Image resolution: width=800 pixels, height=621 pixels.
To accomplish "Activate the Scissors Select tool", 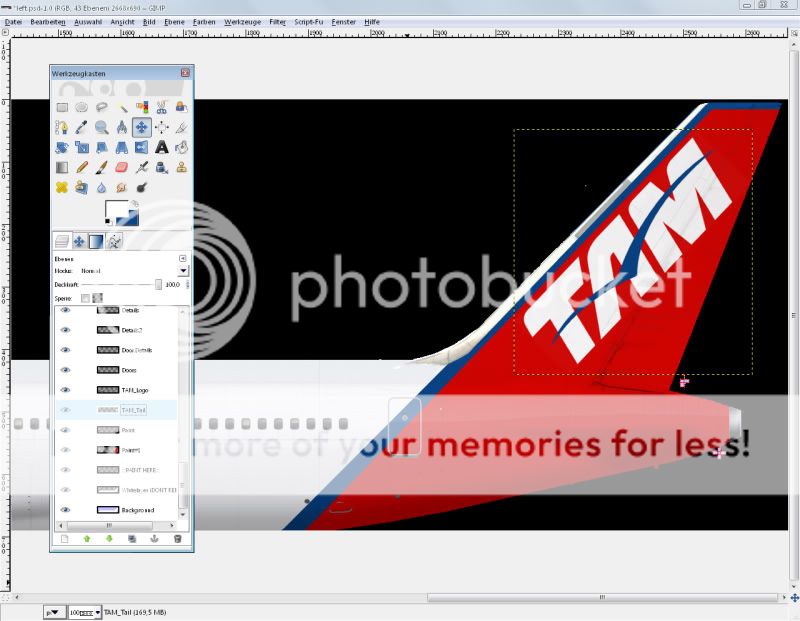I will tap(161, 107).
